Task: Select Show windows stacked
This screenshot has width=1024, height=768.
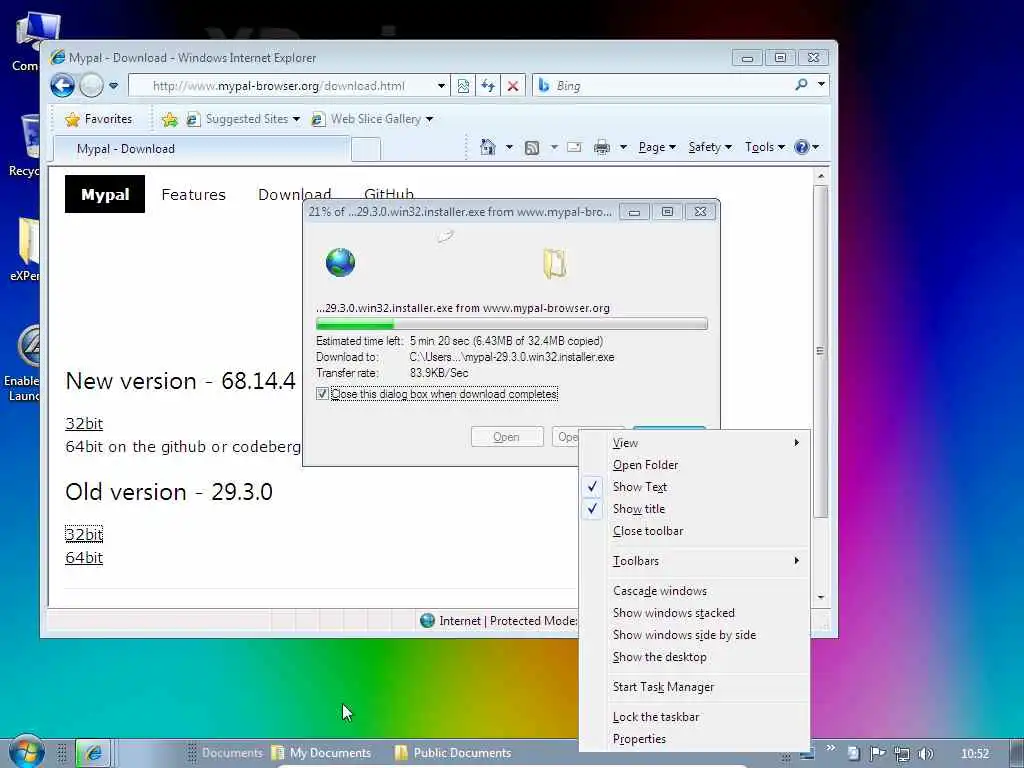Action: click(x=695, y=613)
